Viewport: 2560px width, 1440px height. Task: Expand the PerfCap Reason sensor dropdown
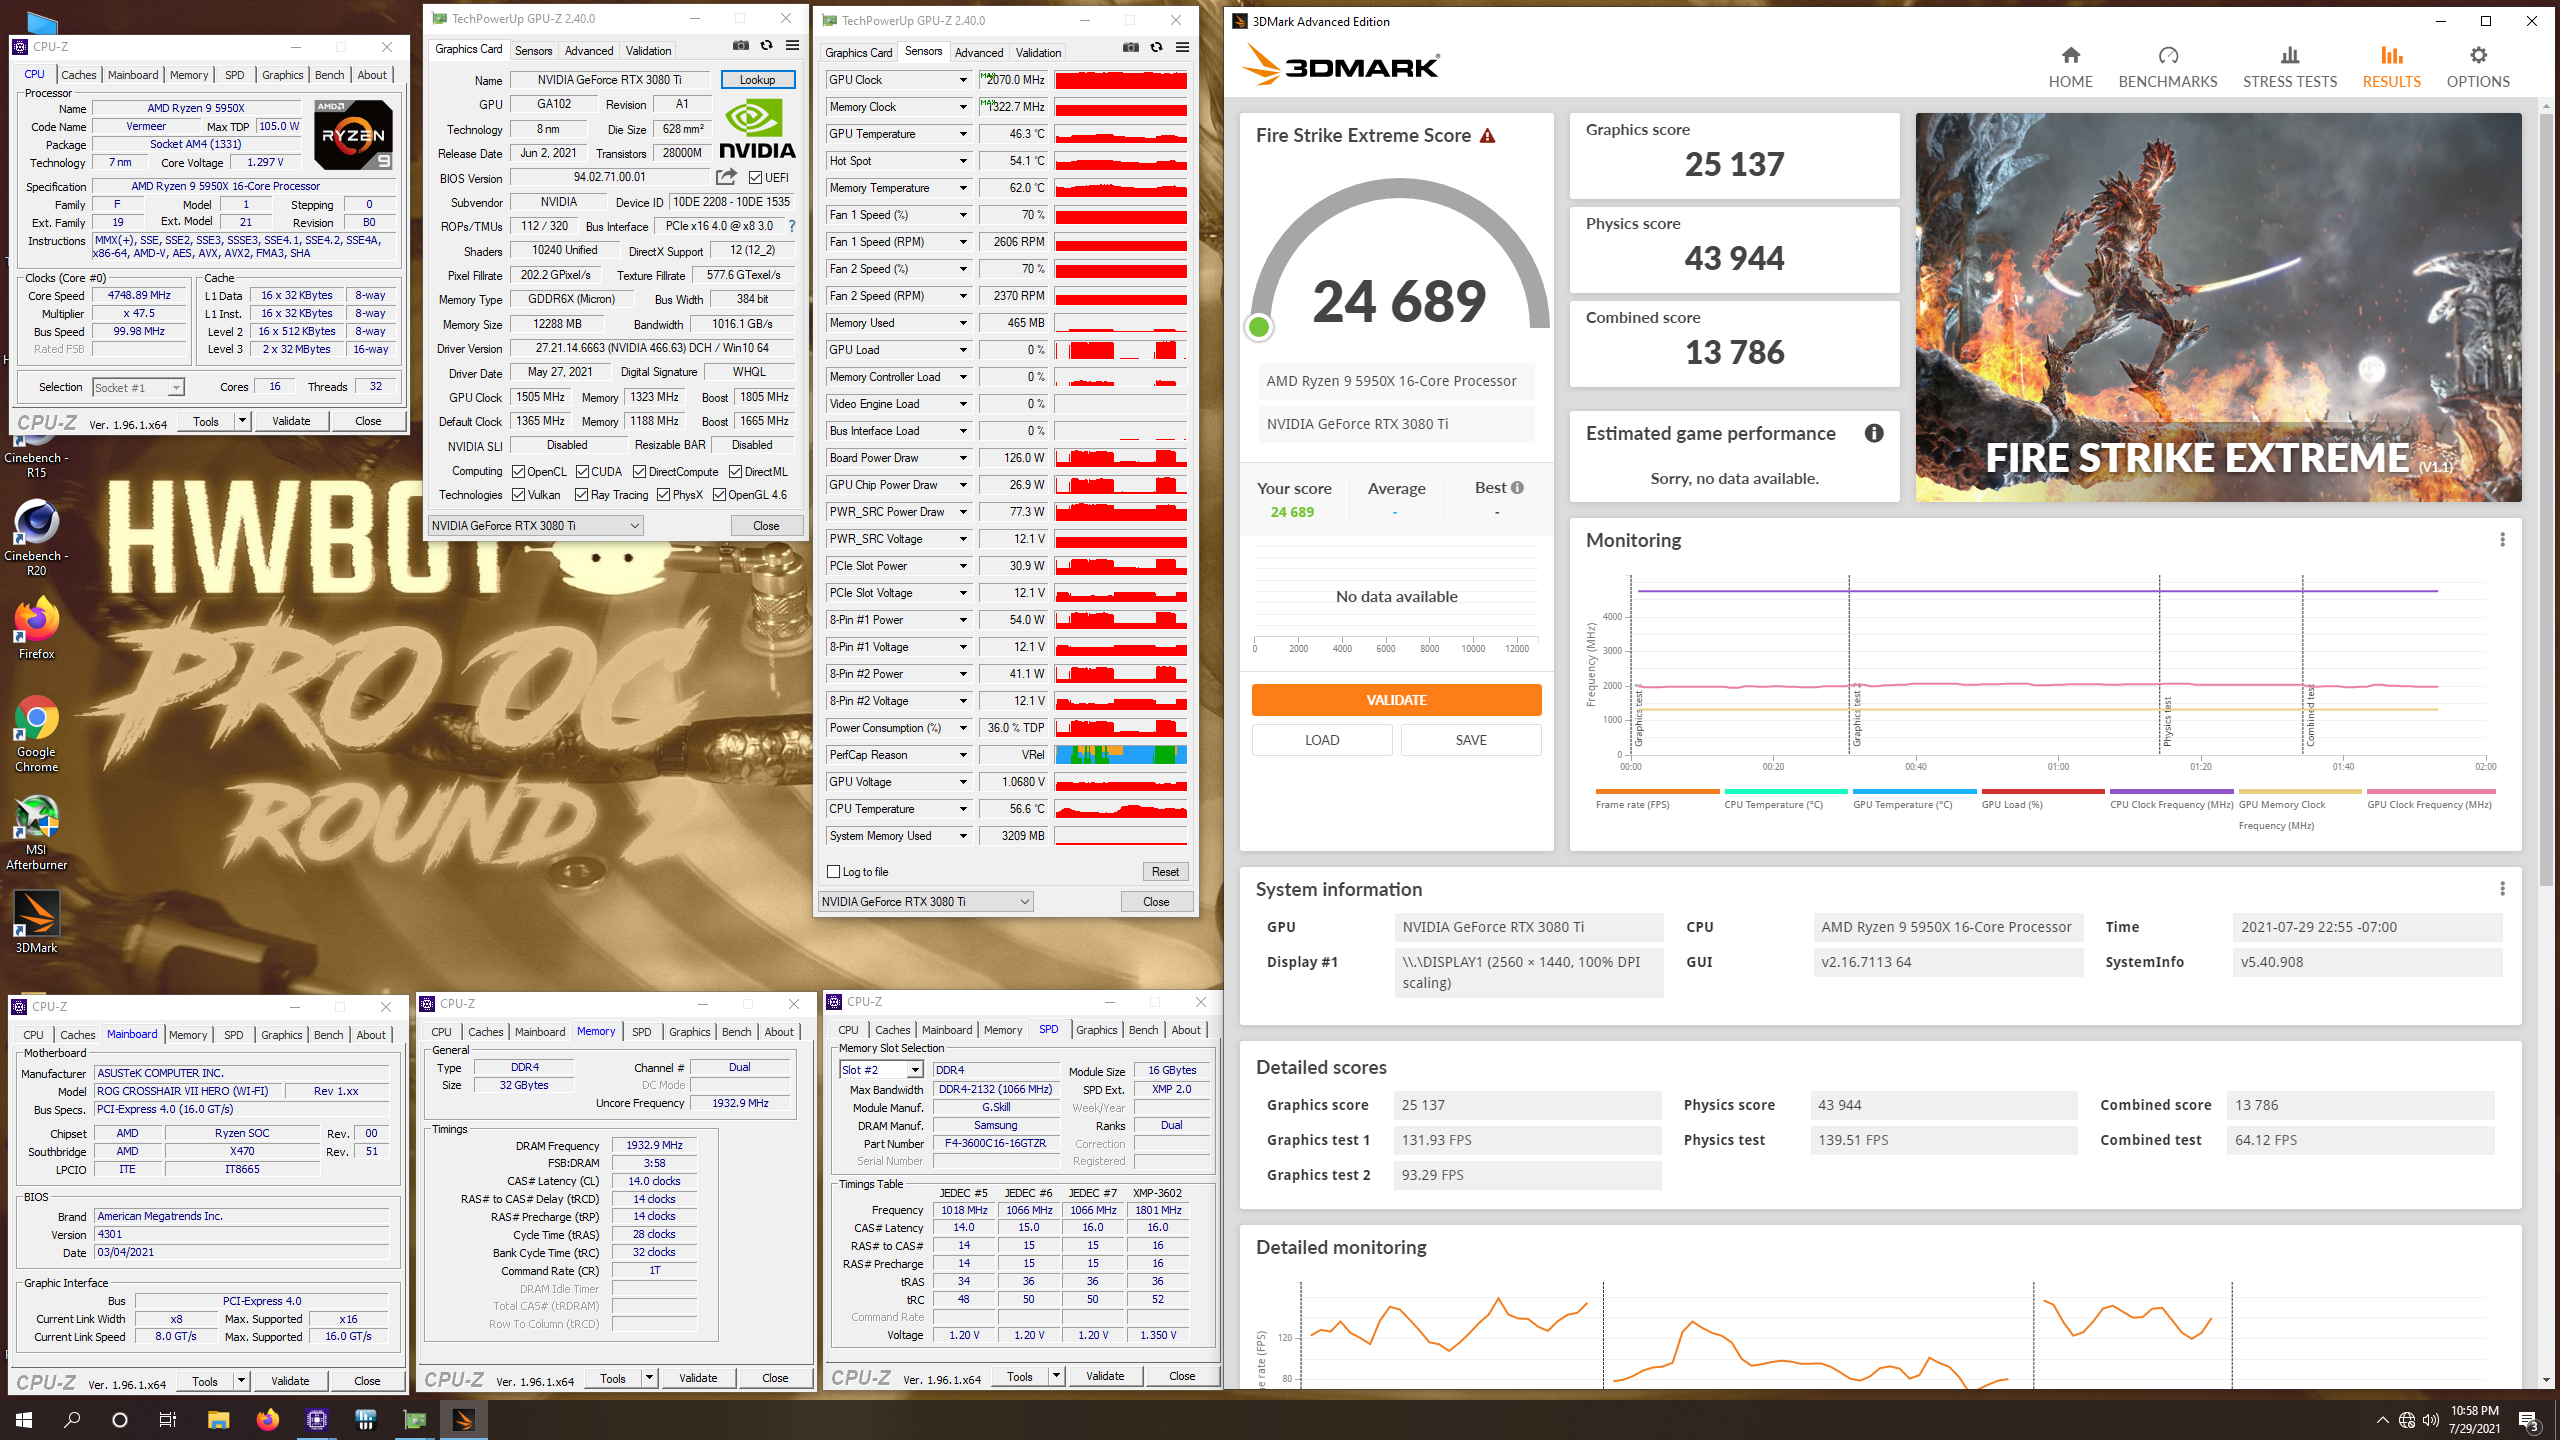point(964,755)
